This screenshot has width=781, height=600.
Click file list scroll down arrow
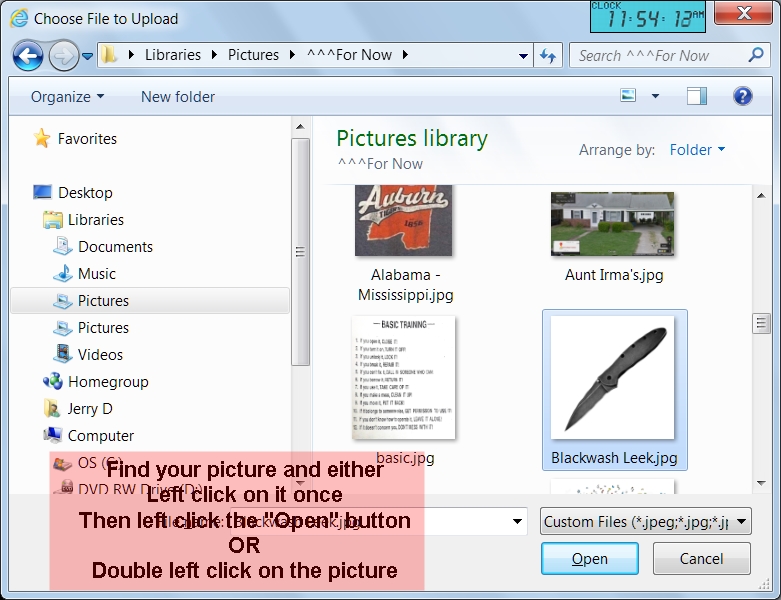click(x=761, y=483)
